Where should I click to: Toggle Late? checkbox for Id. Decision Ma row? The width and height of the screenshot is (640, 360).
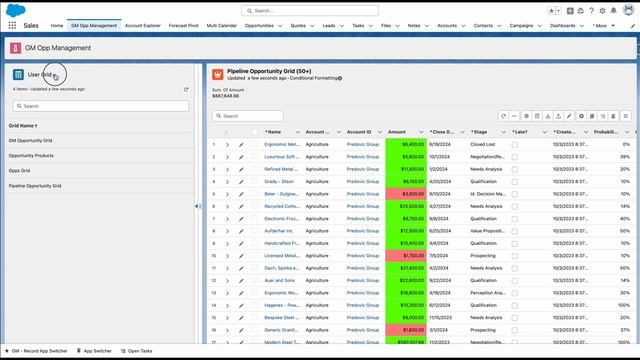(515, 194)
